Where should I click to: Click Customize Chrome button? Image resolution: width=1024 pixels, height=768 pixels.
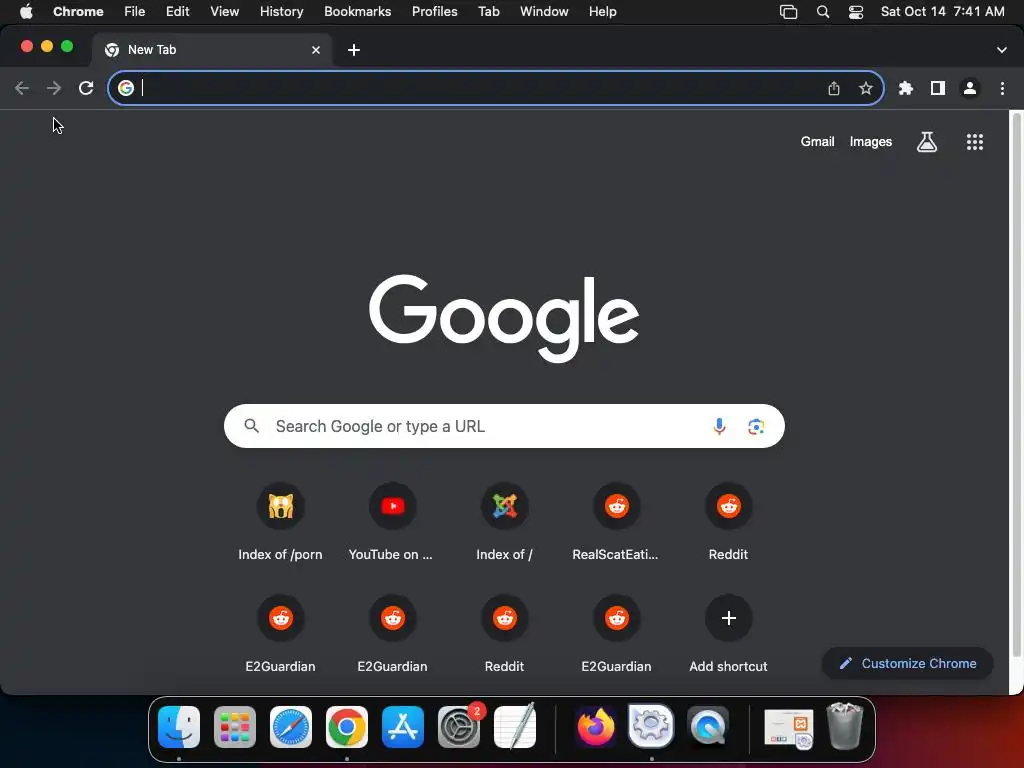(x=908, y=664)
